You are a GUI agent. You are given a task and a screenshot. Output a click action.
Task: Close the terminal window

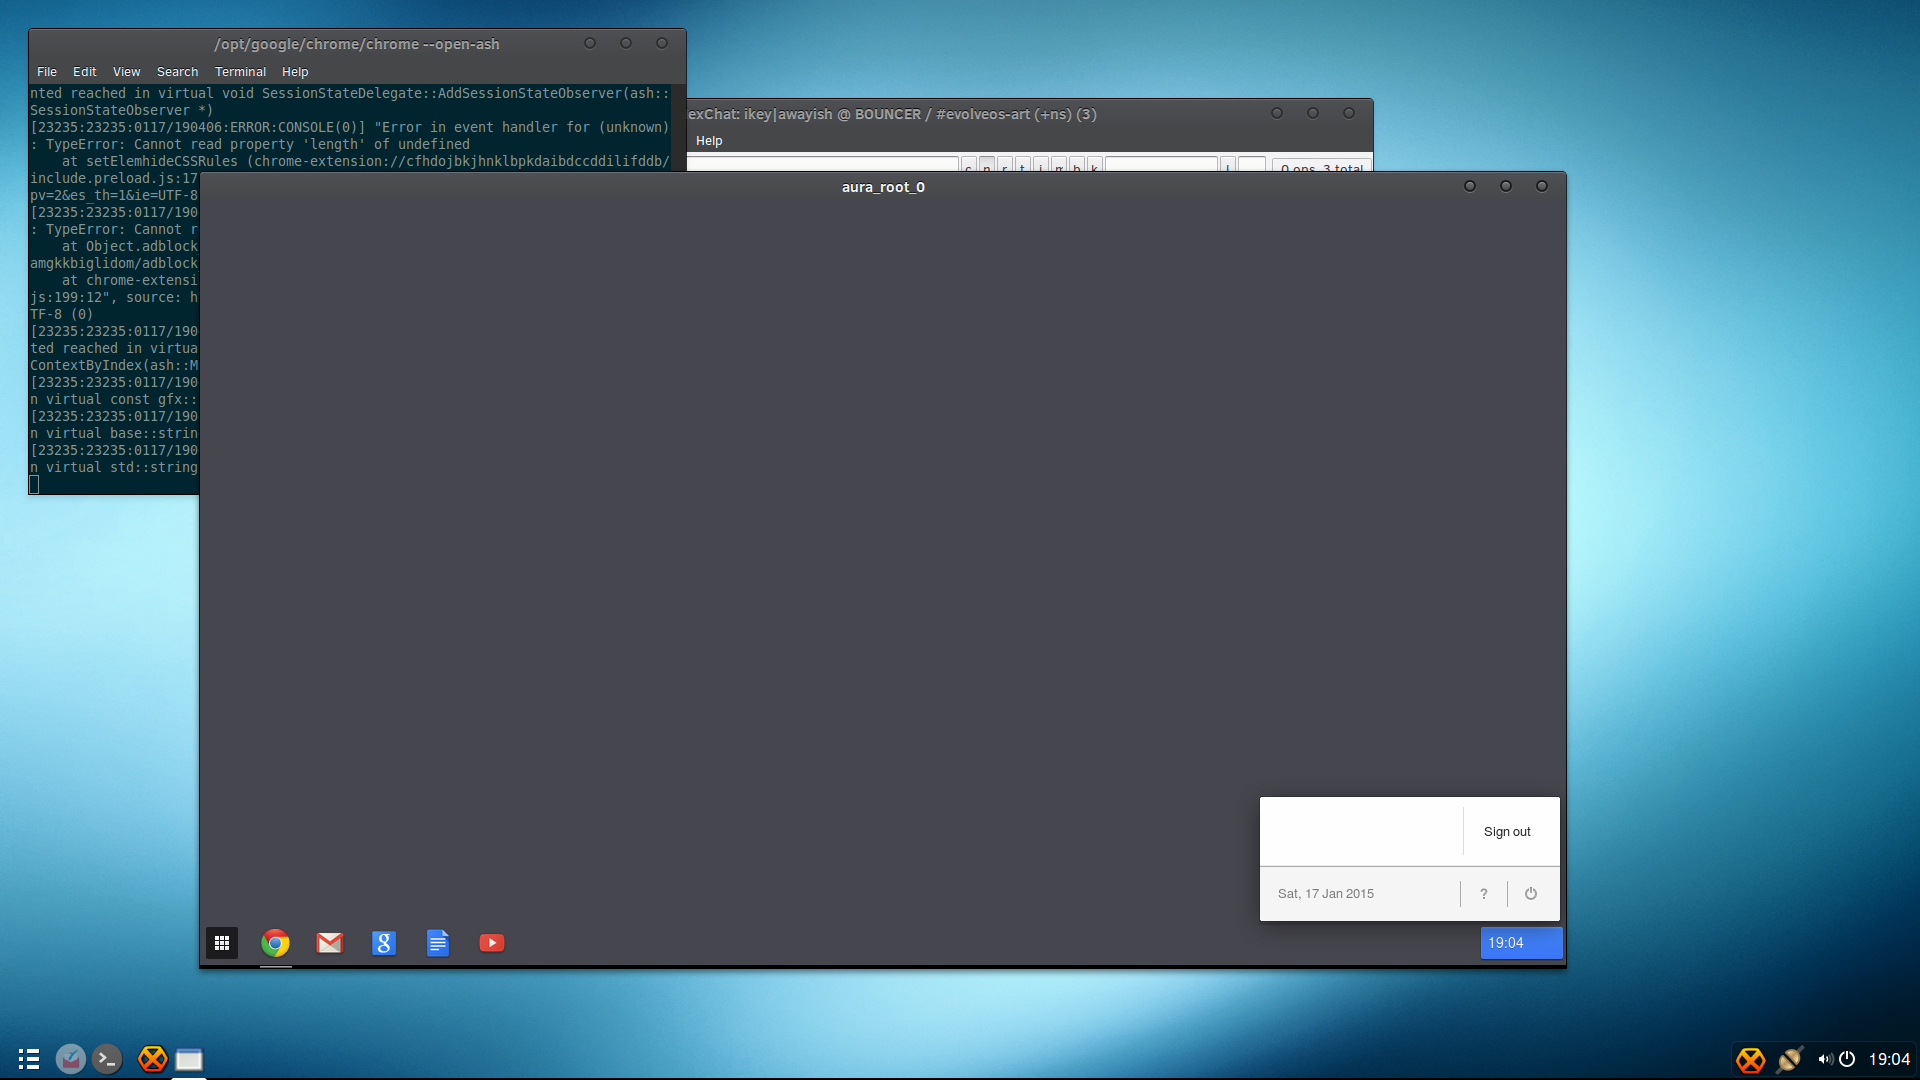(x=662, y=43)
